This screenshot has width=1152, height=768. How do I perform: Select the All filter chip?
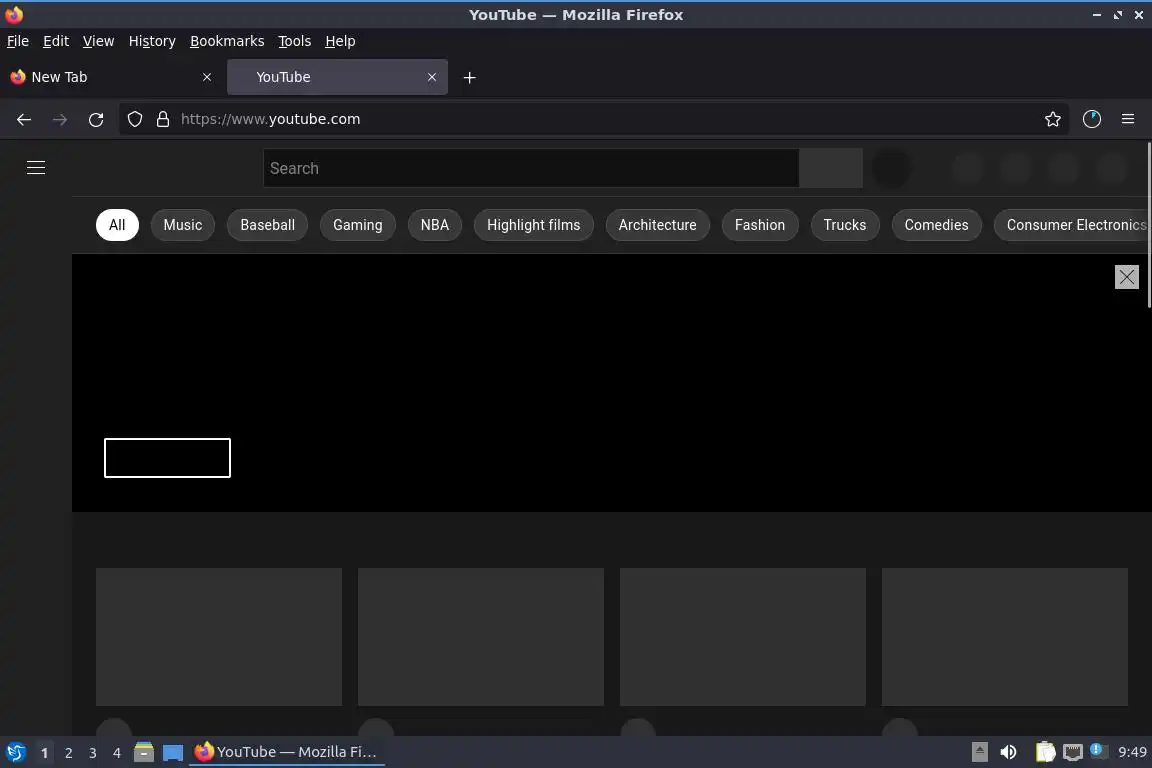pyautogui.click(x=117, y=225)
